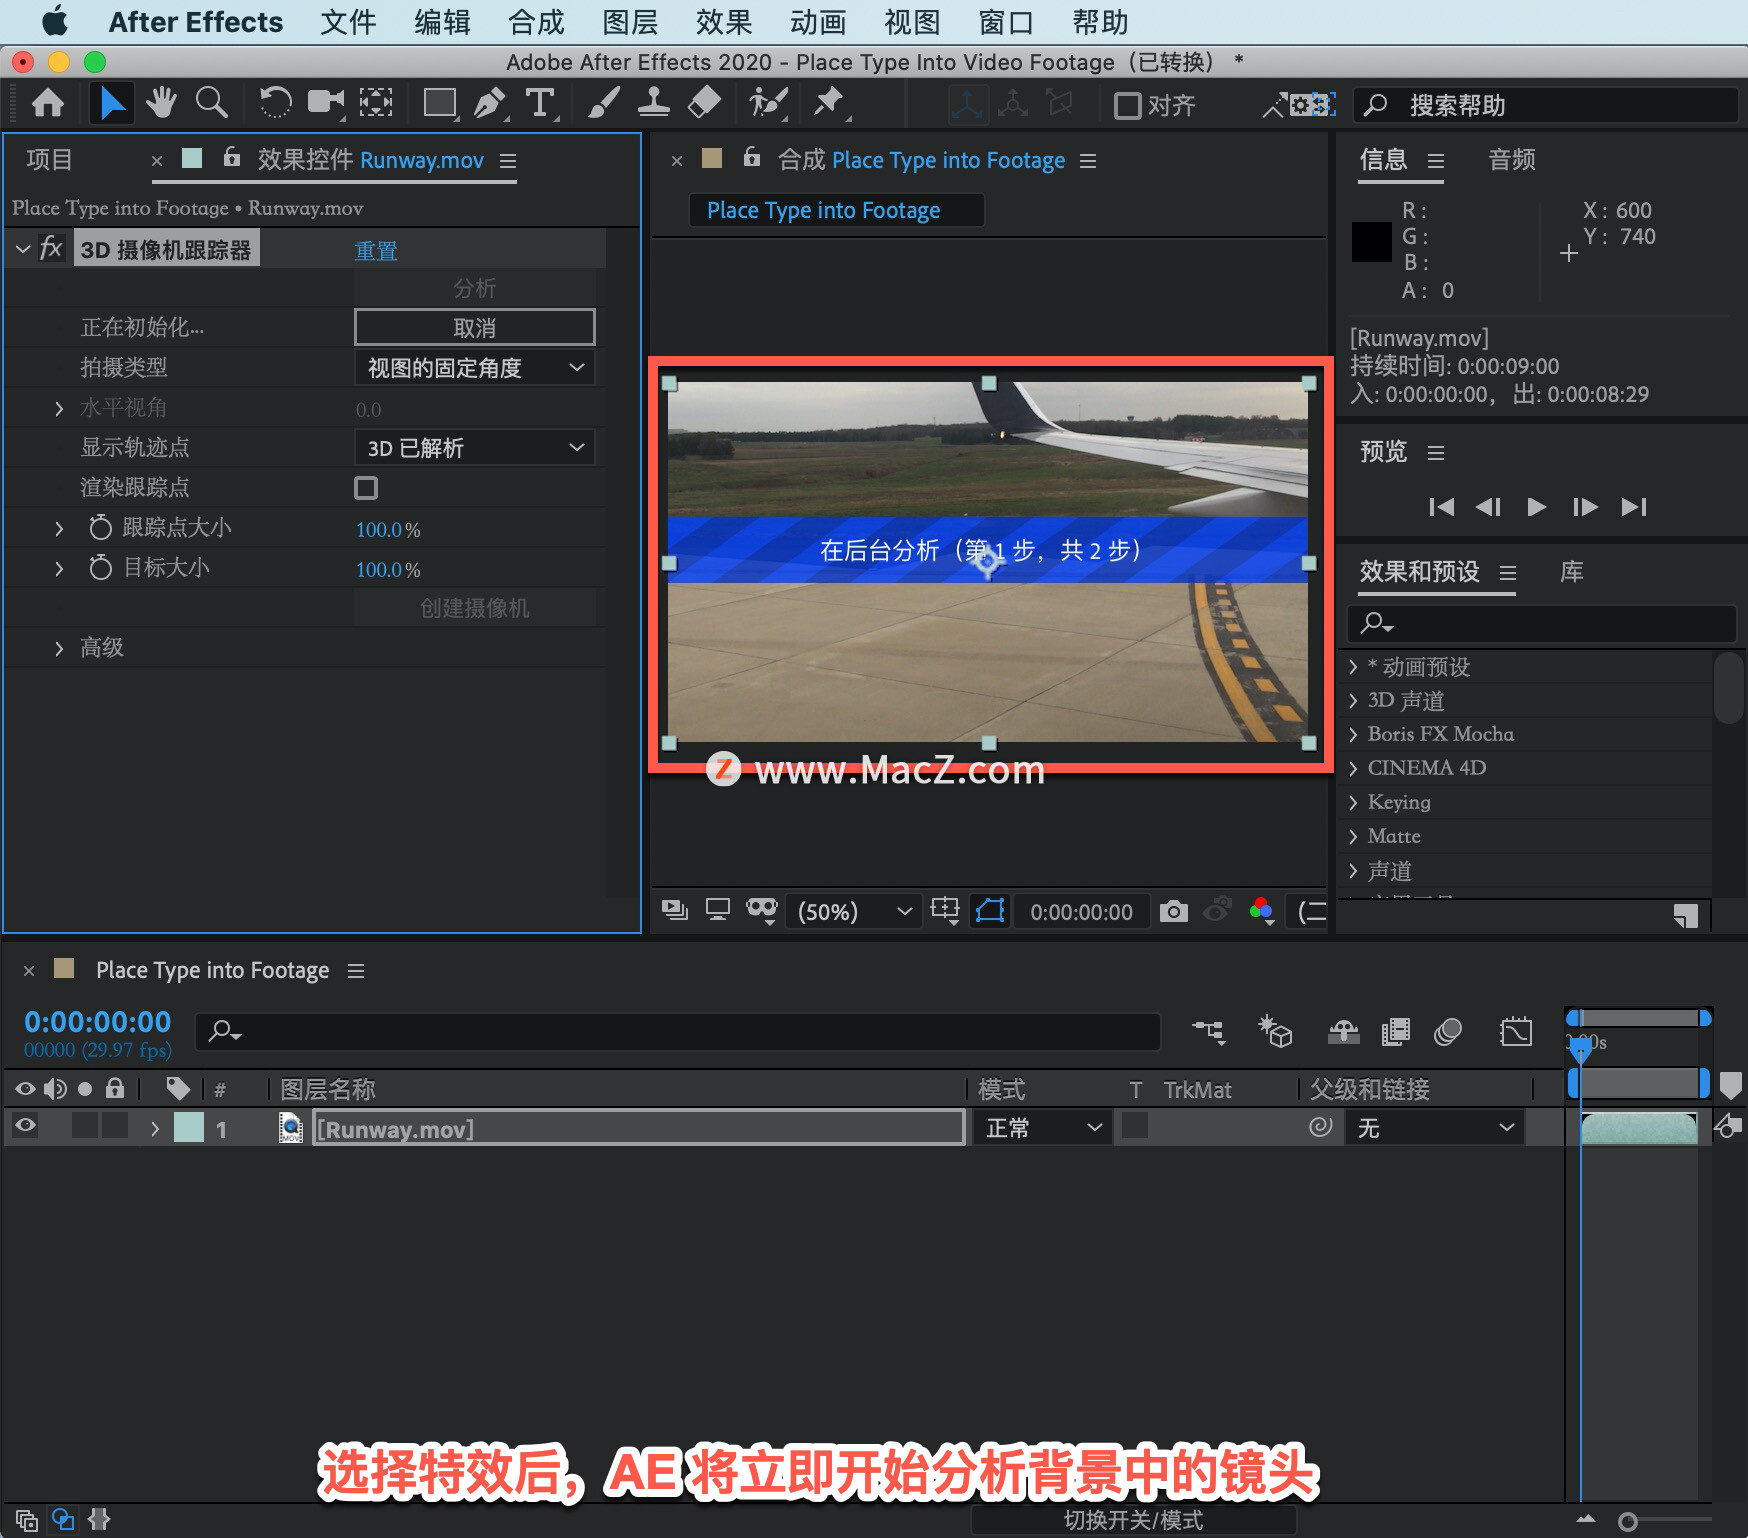Open the 动画 menu
1748x1538 pixels.
[818, 22]
